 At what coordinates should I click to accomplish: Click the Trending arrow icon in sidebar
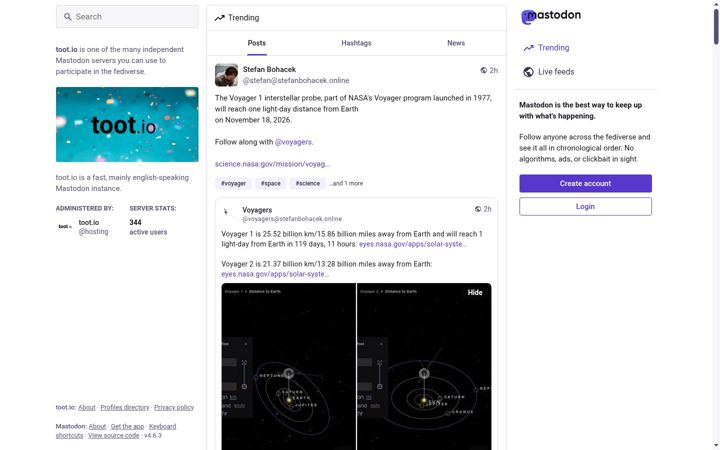click(x=528, y=48)
